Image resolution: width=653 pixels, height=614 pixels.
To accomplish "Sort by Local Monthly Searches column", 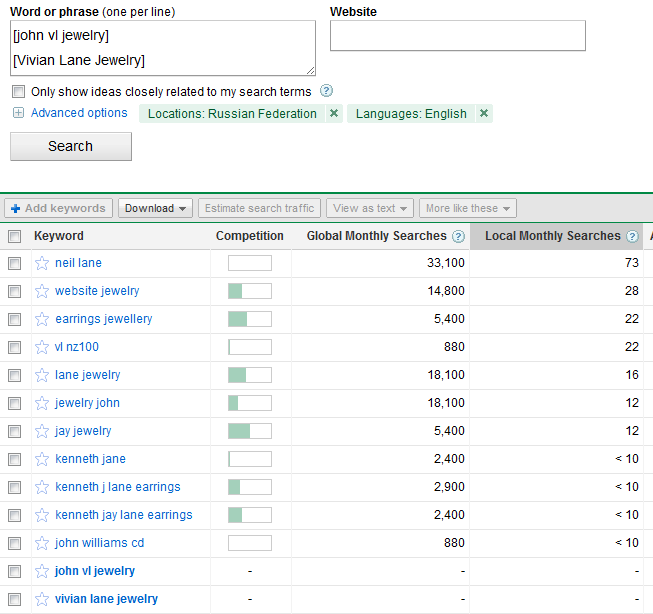I will 552,236.
